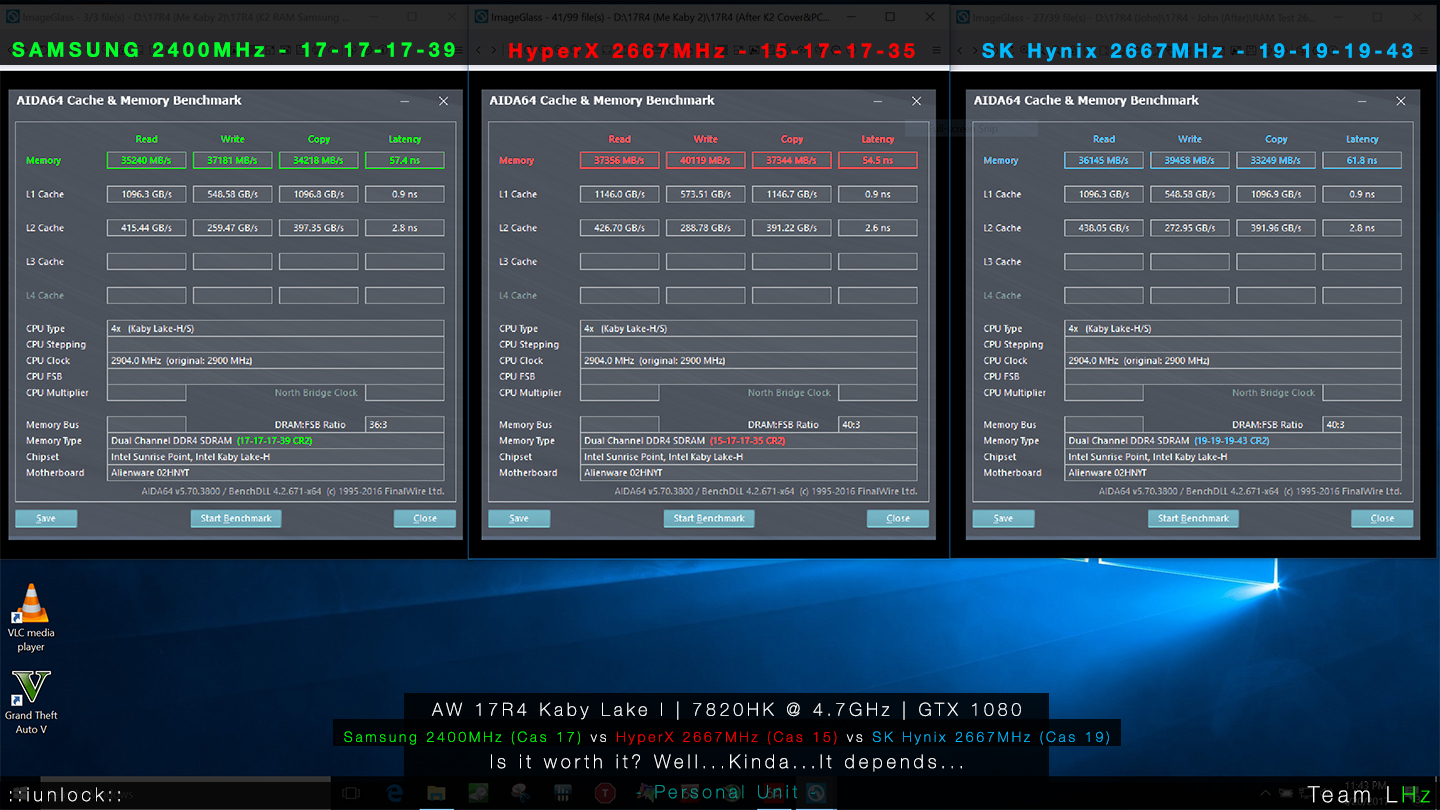The width and height of the screenshot is (1440, 810).
Task: Select the memory latency value 61.8 ns
Action: coord(1362,160)
